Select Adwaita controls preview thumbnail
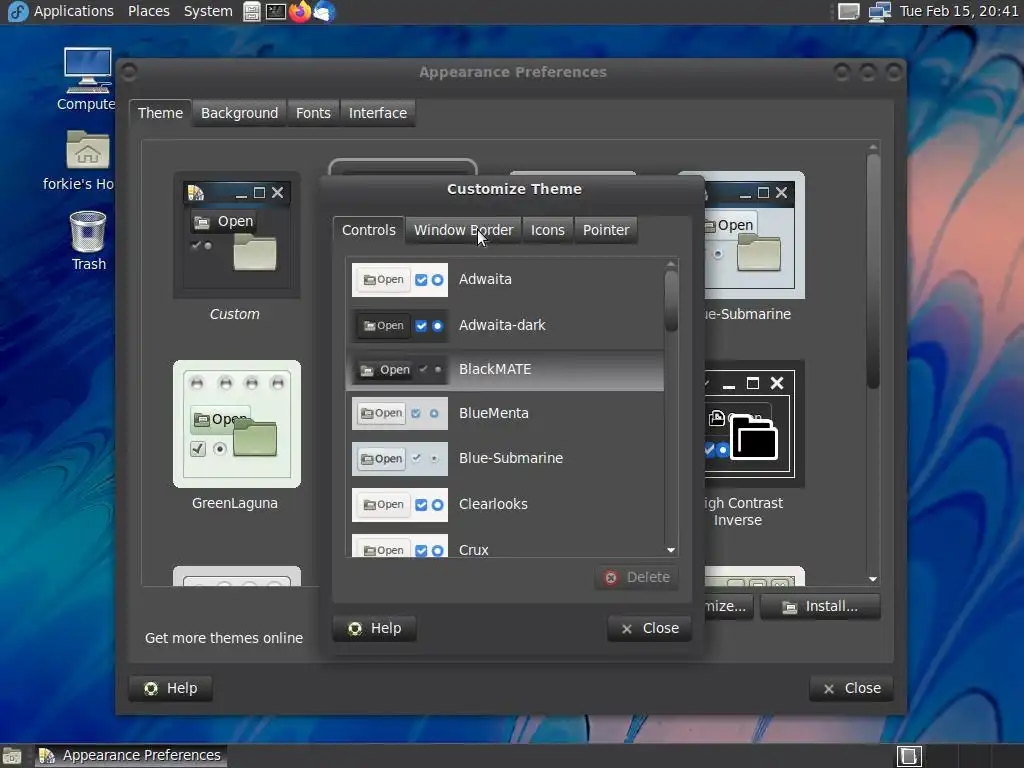This screenshot has height=768, width=1024. click(x=400, y=280)
